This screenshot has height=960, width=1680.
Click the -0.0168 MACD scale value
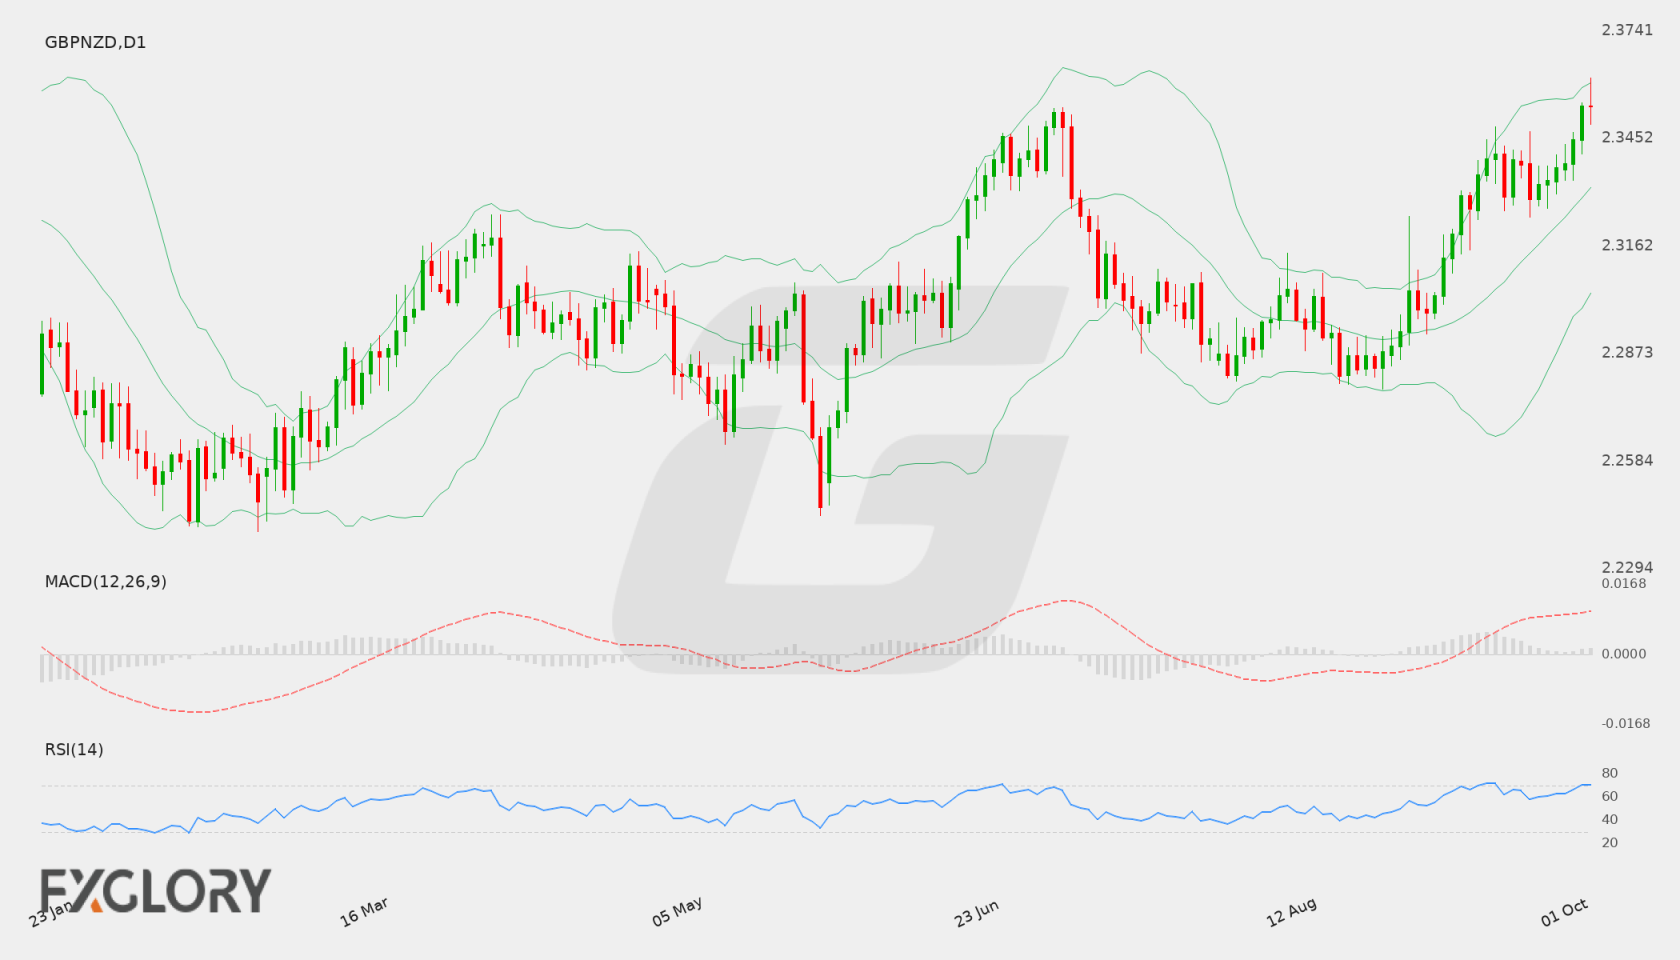click(1626, 723)
